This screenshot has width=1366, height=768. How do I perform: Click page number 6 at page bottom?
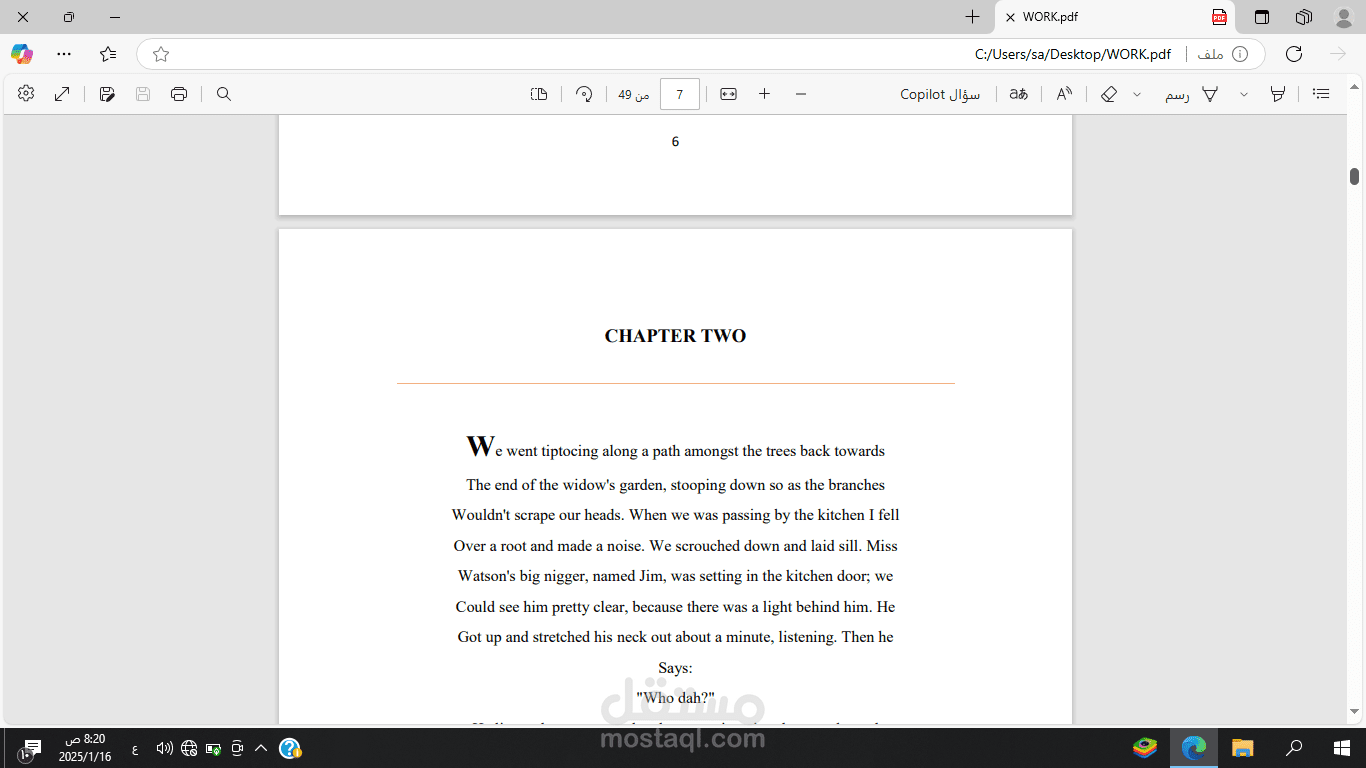pos(675,142)
